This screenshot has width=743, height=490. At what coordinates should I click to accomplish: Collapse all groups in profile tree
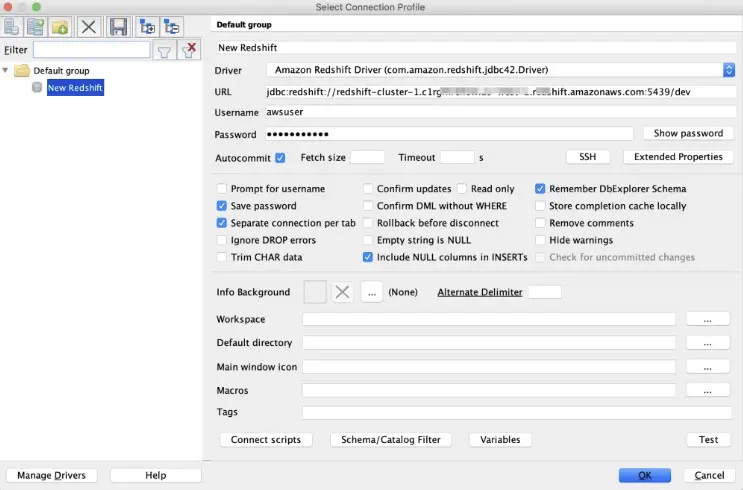tap(172, 27)
